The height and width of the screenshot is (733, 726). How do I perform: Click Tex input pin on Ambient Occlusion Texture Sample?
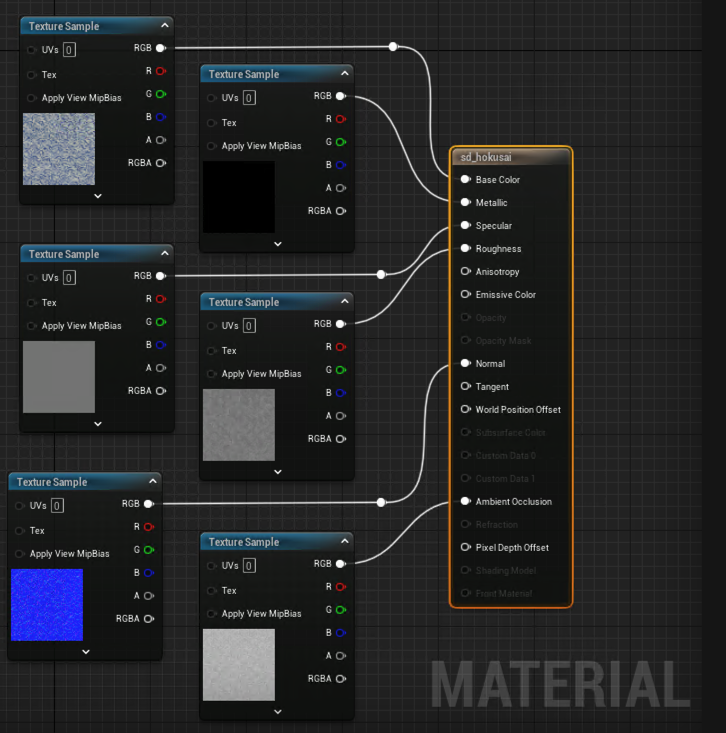[211, 590]
